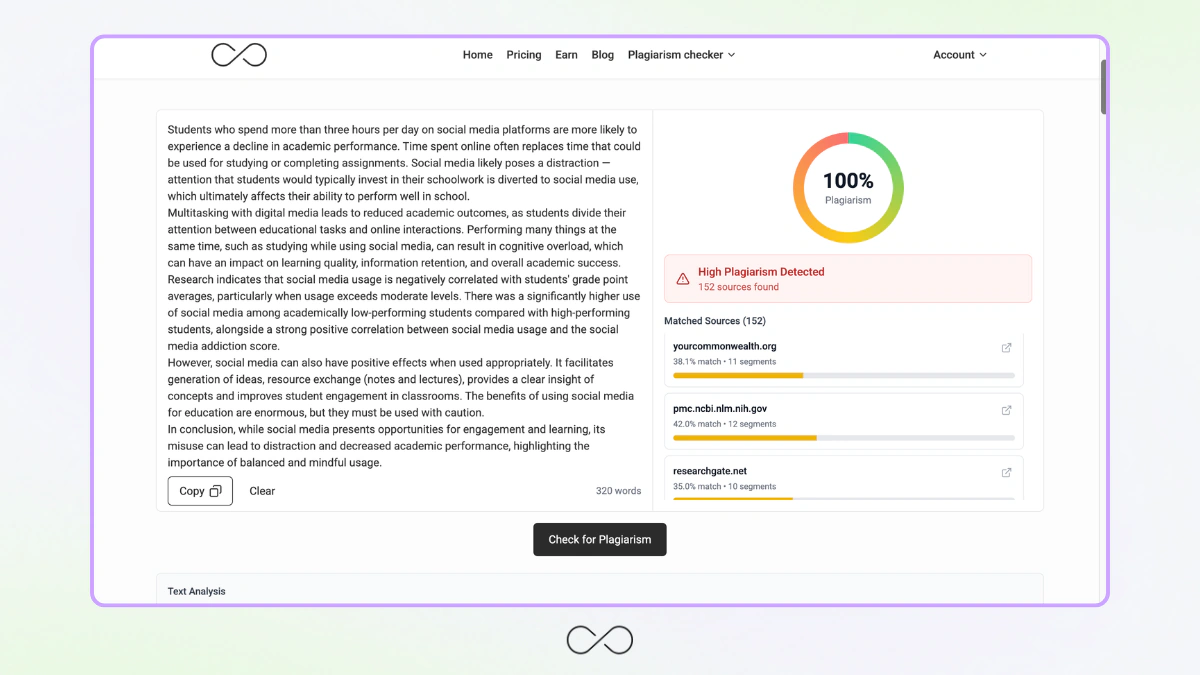Click the 100% plagiarism donut chart
Viewport: 1200px width, 675px height.
pos(848,187)
